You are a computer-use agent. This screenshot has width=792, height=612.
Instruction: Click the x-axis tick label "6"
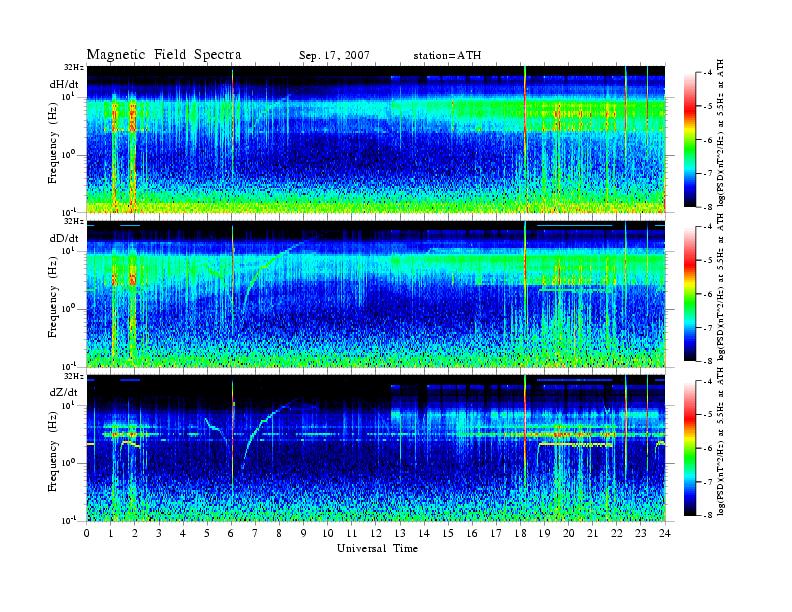[231, 533]
